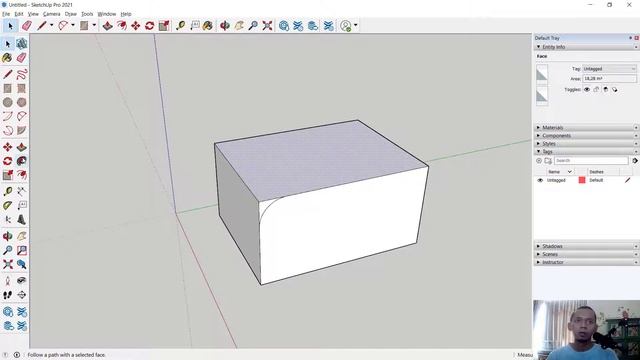Collapse the Entity Info panel
This screenshot has width=640, height=360.
[538, 47]
